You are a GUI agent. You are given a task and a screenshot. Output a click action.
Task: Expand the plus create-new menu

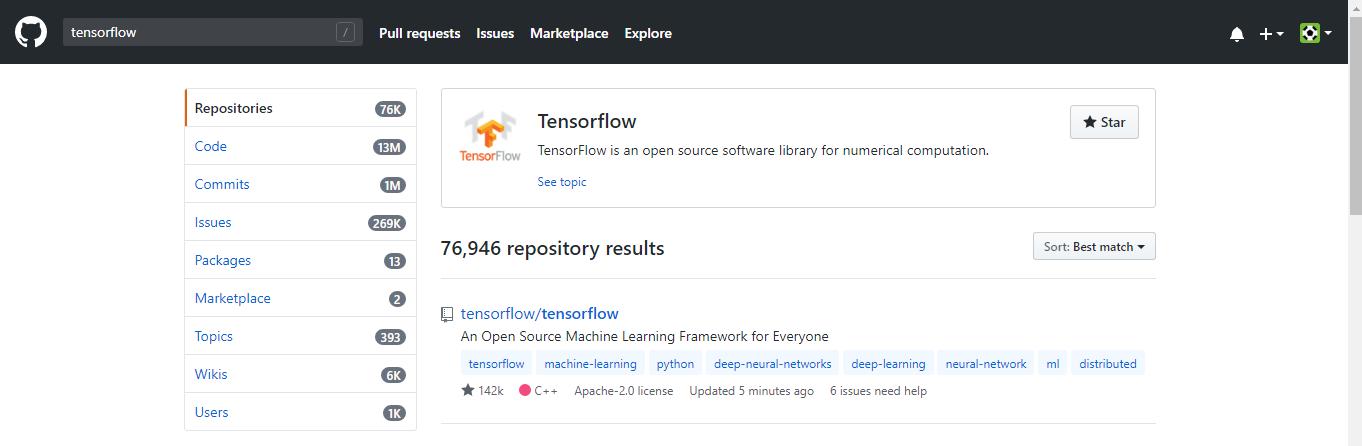pos(1271,34)
